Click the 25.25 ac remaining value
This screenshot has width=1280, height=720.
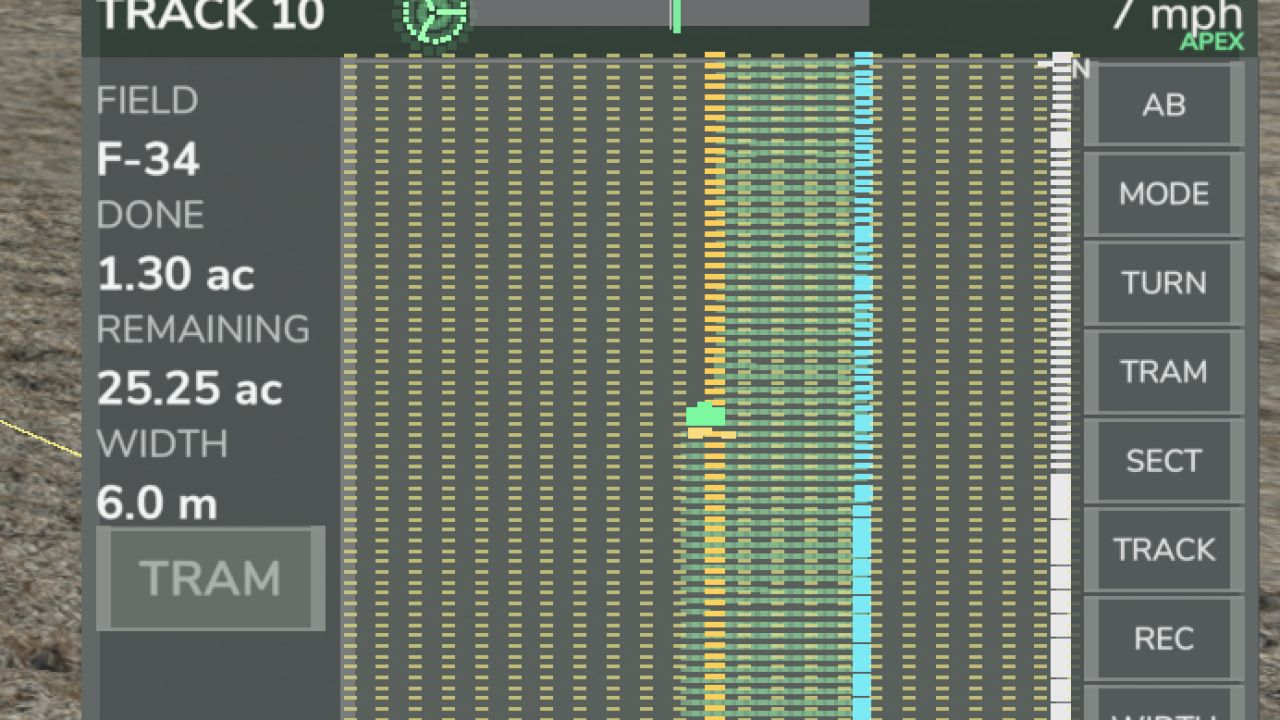point(189,388)
